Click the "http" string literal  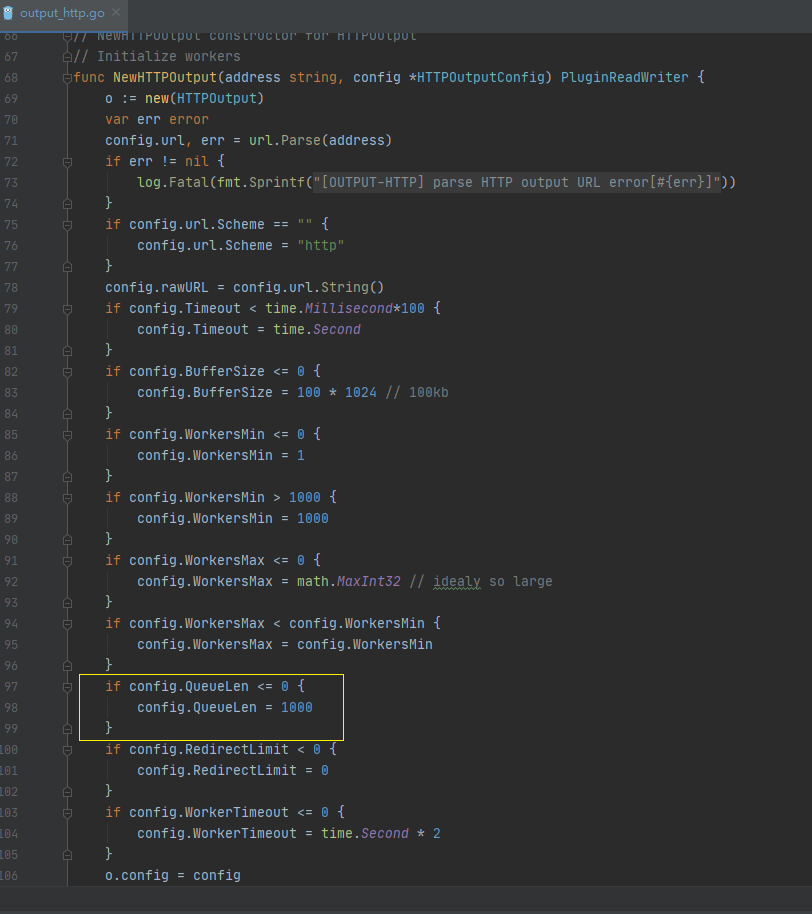click(x=321, y=245)
